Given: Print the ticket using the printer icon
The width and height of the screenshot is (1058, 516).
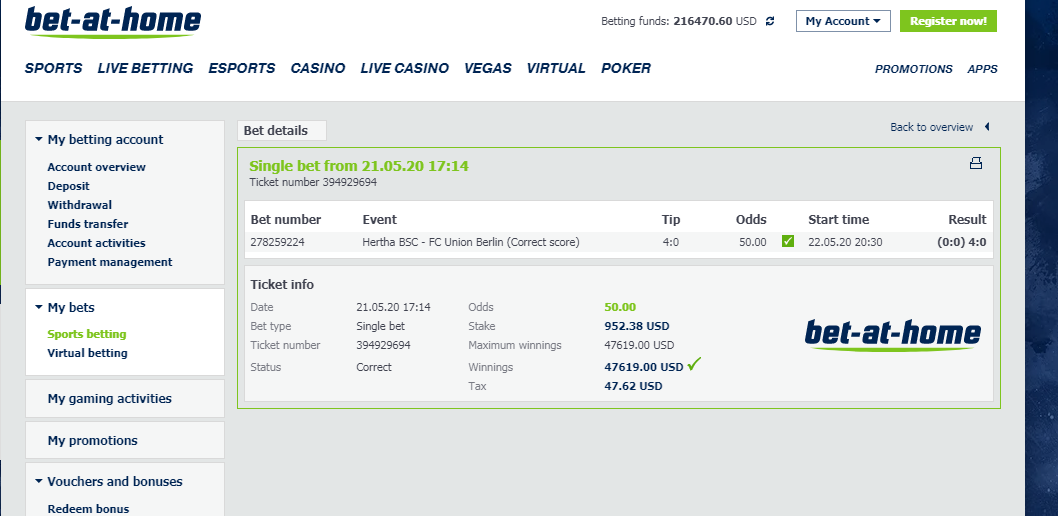Looking at the screenshot, I should click(x=976, y=163).
